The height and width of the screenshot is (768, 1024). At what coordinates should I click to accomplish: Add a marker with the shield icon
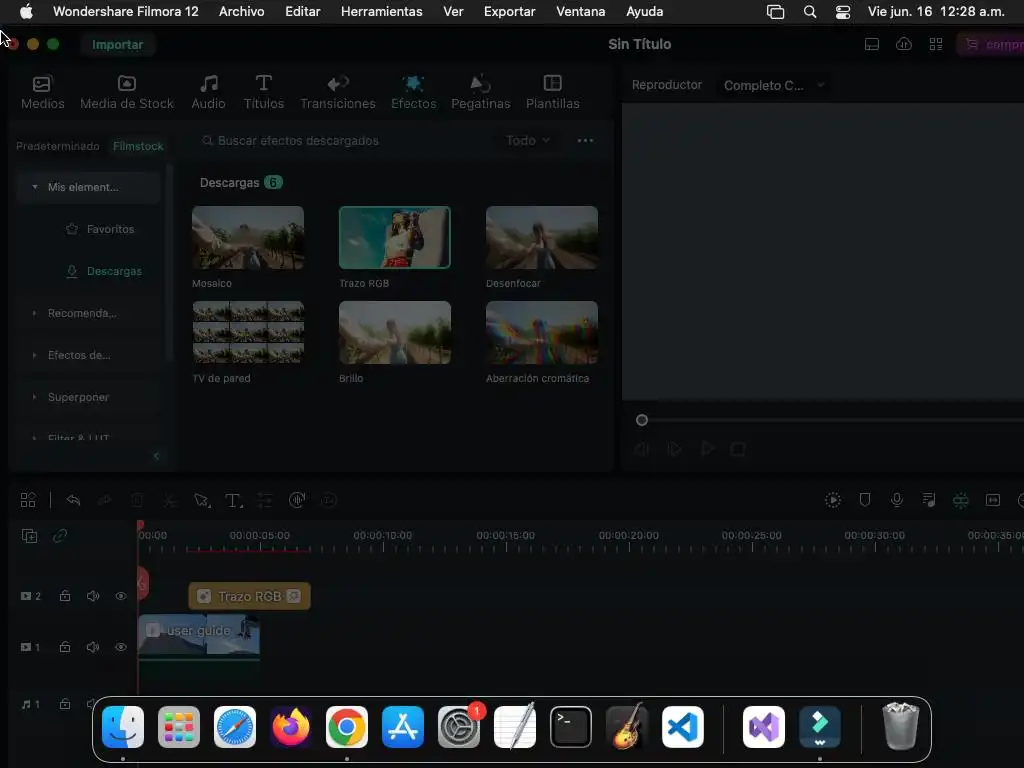coord(865,500)
